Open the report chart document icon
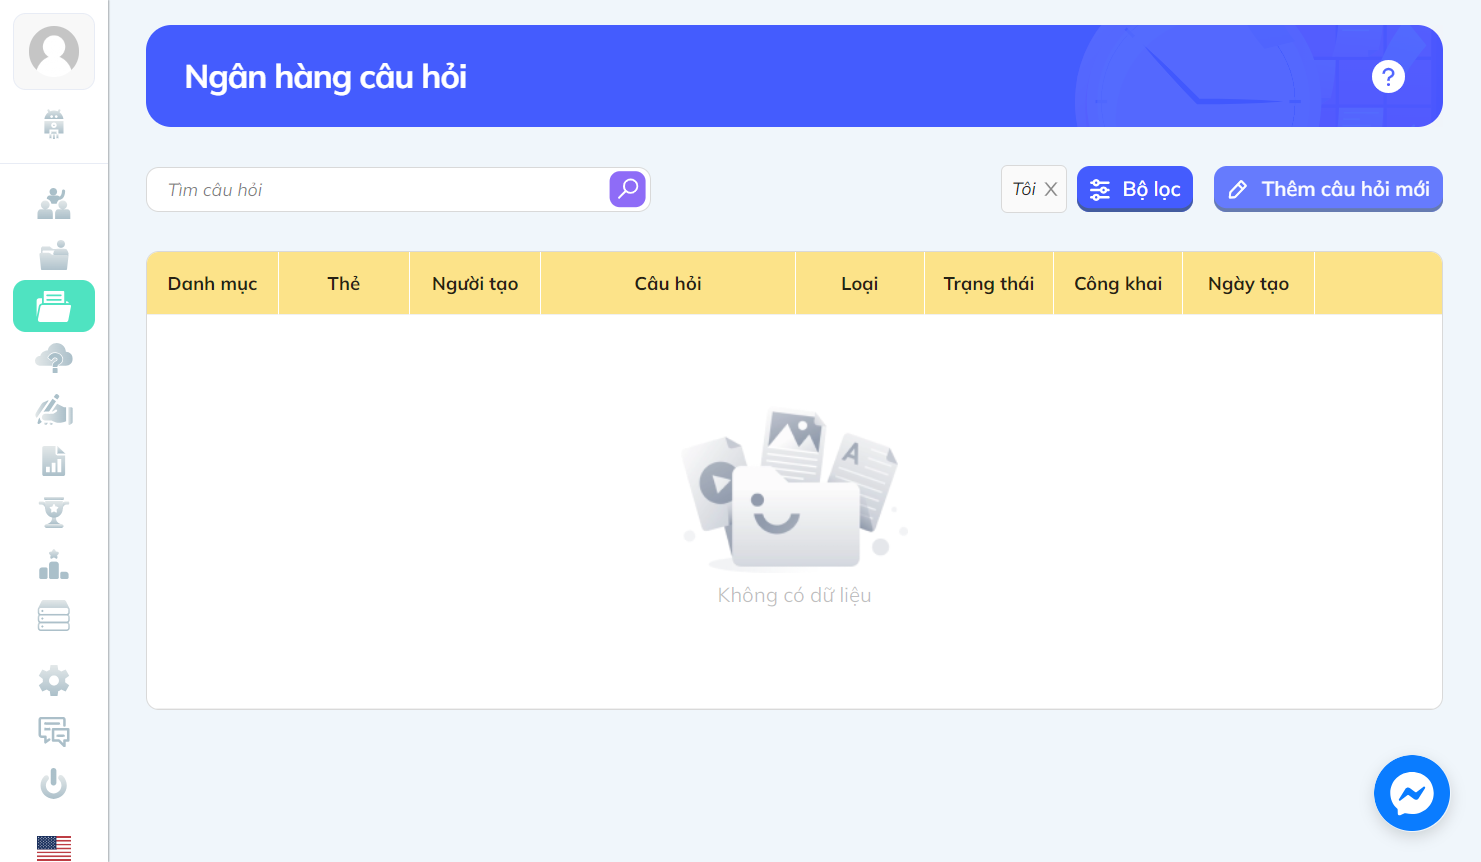Image resolution: width=1481 pixels, height=862 pixels. (54, 461)
